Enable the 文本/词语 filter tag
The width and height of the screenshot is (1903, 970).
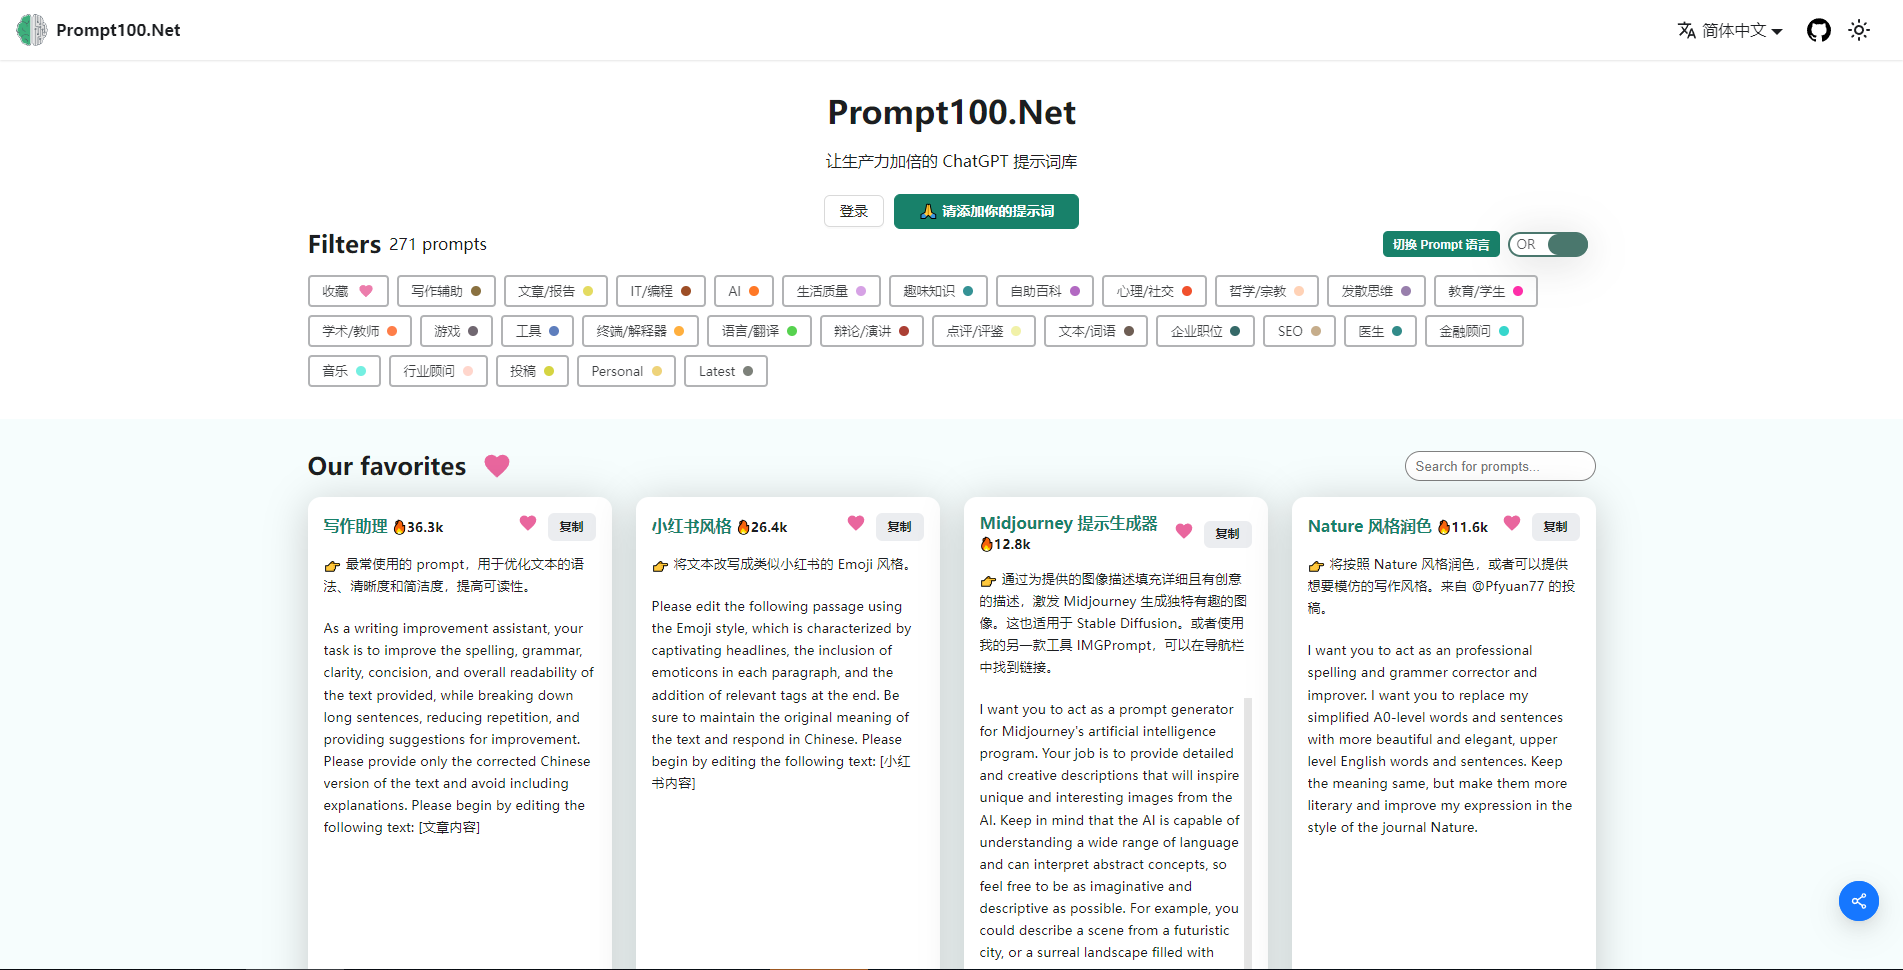pyautogui.click(x=1096, y=331)
